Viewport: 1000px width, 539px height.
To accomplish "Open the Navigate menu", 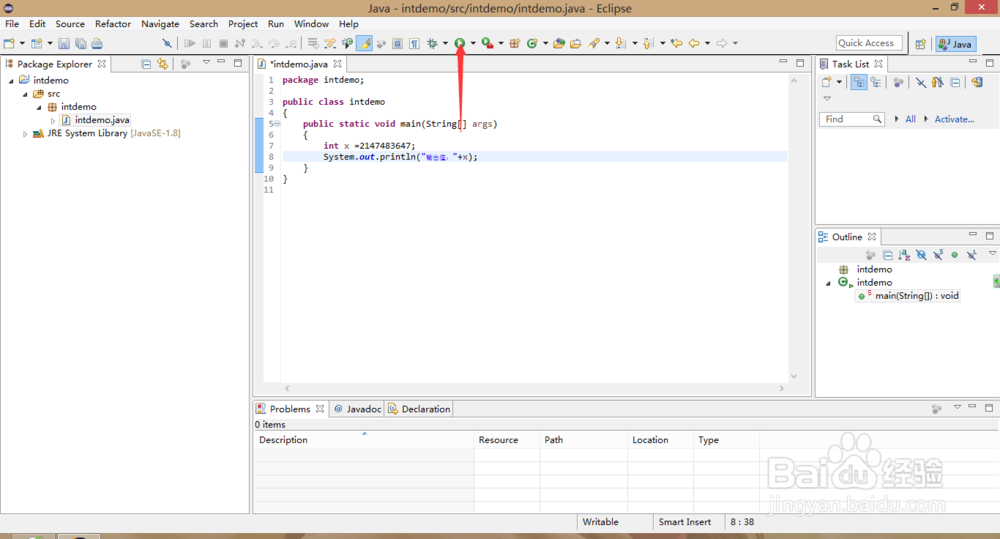I will (160, 24).
